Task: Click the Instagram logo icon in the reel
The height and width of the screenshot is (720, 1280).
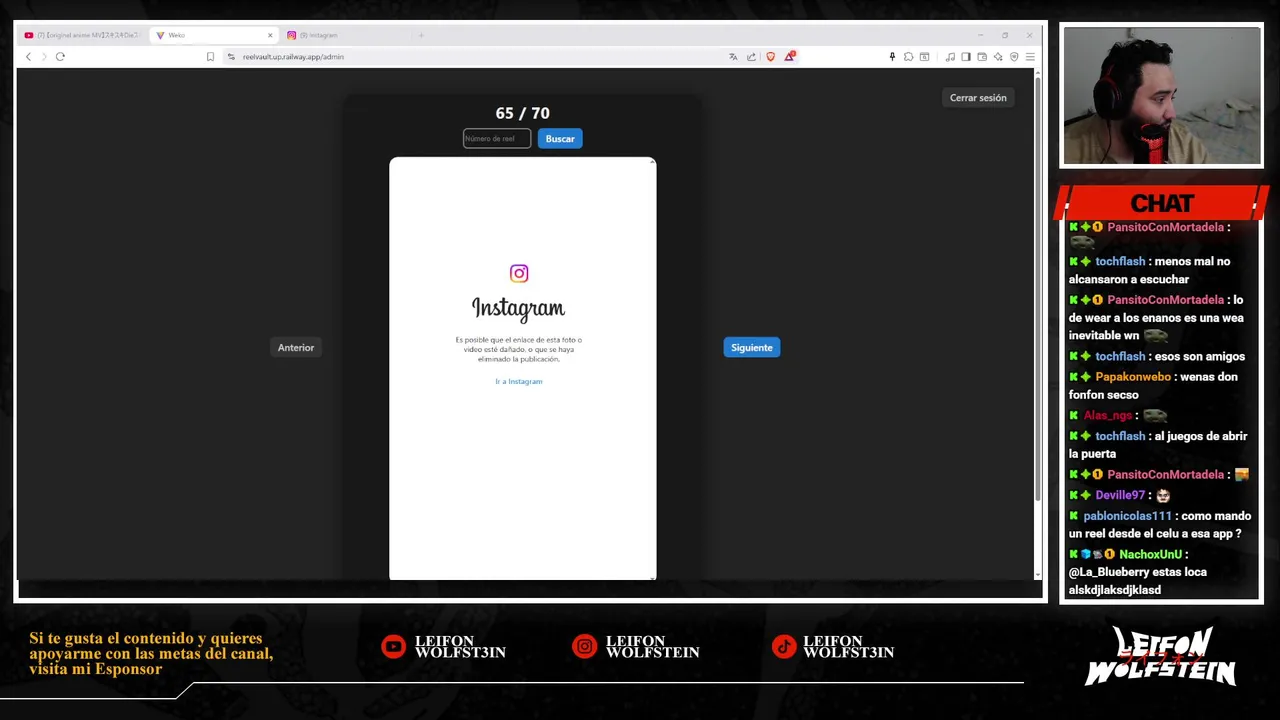Action: coord(519,273)
